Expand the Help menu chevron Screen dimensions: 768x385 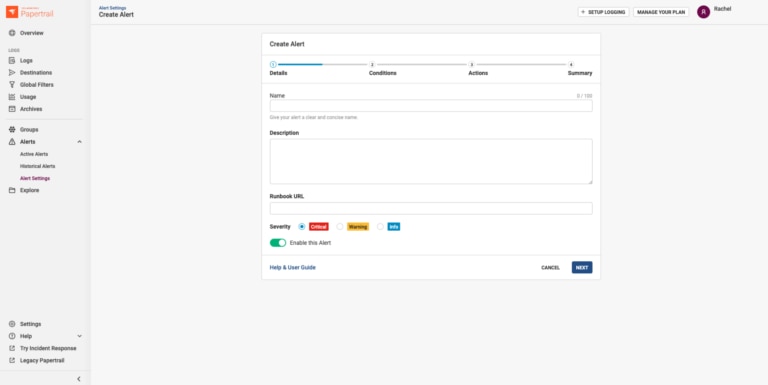79,336
